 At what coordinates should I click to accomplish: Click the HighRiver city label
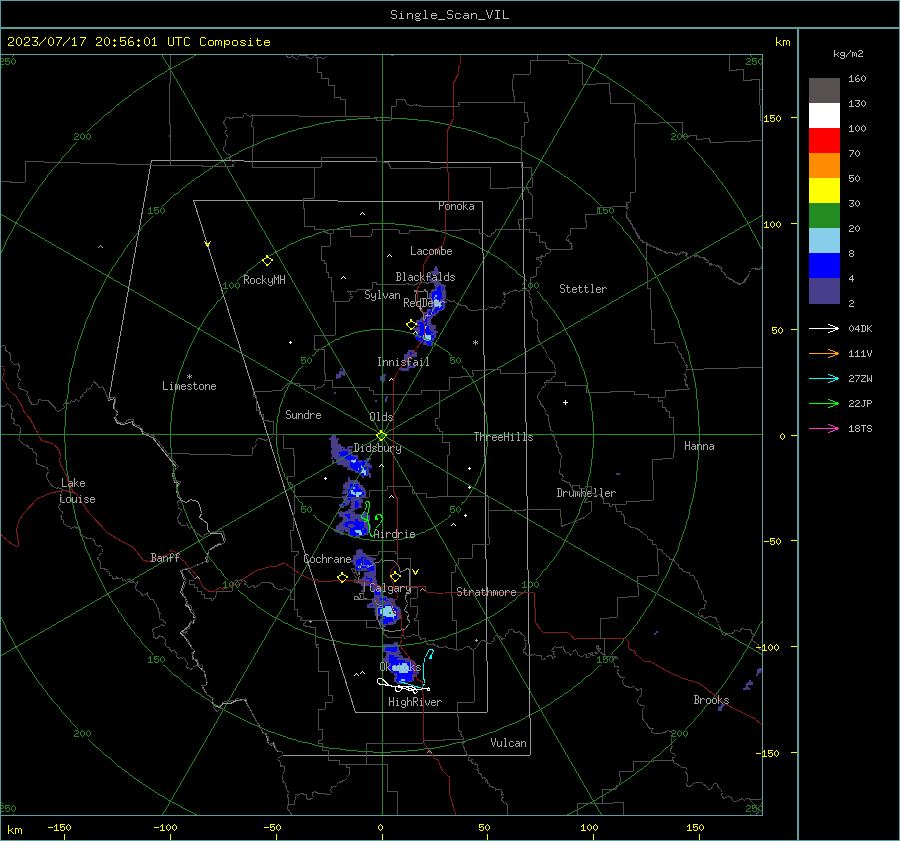coord(415,702)
